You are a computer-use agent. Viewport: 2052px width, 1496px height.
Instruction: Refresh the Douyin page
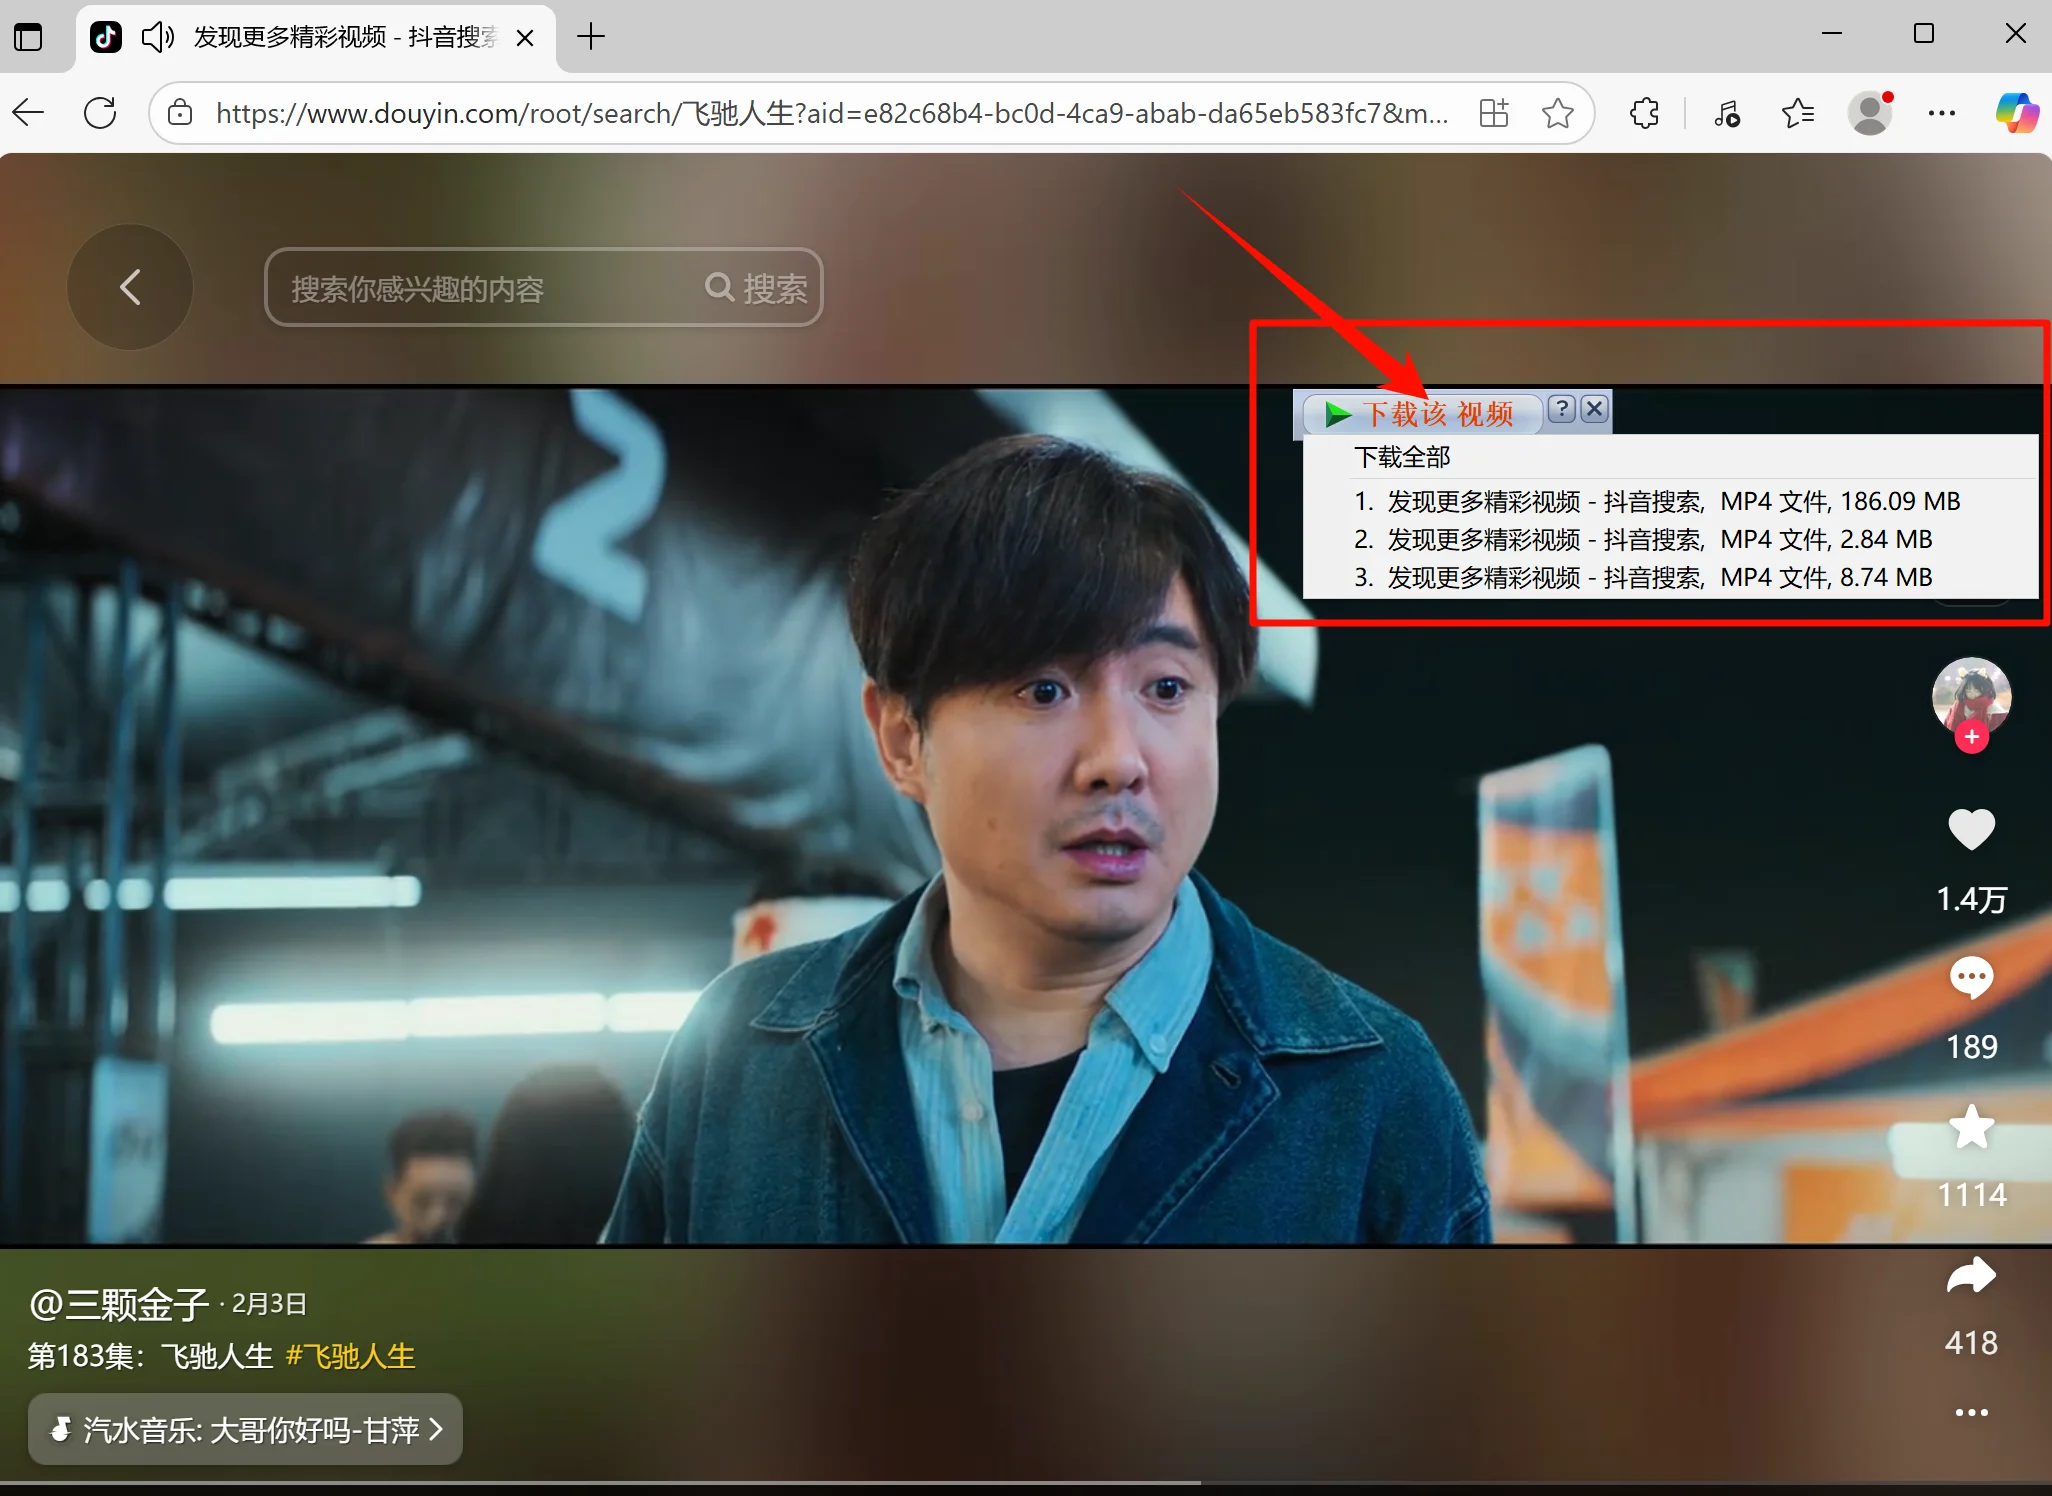(100, 113)
